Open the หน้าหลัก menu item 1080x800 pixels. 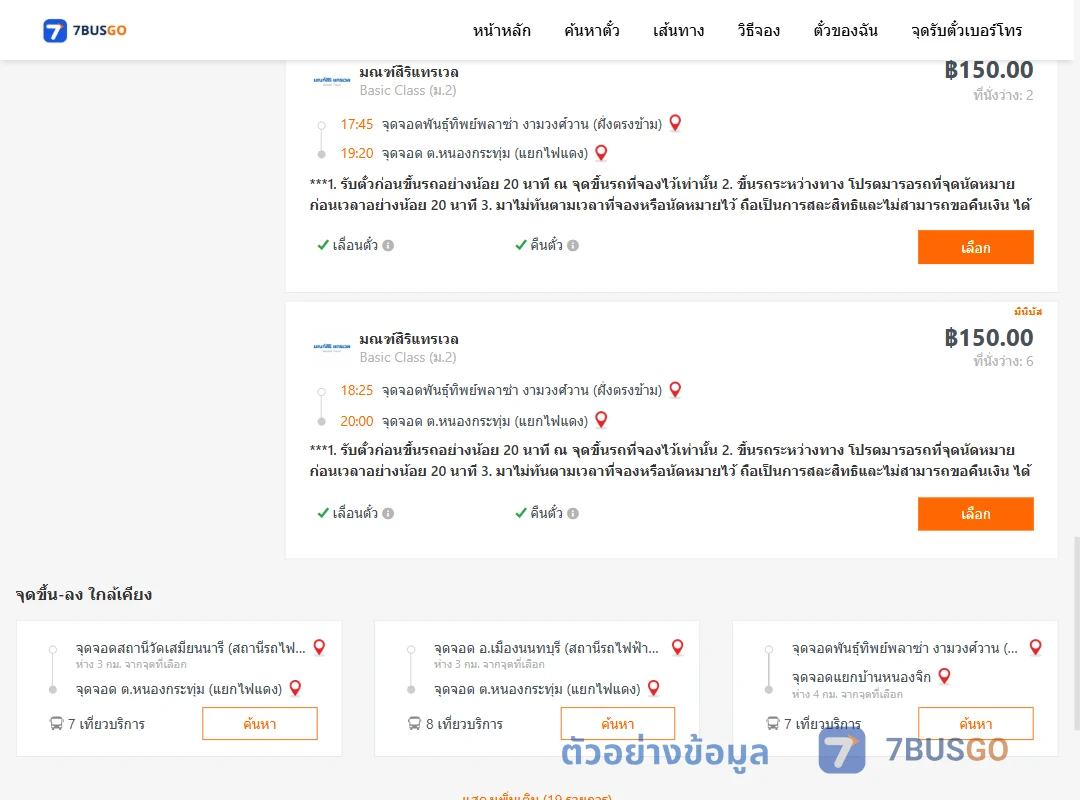click(501, 30)
